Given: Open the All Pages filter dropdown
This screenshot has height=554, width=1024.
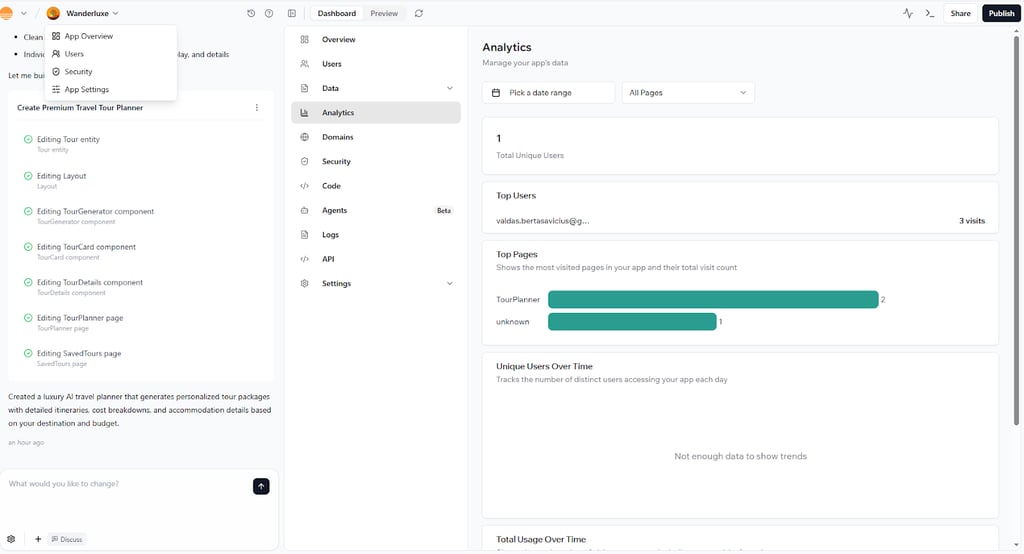Looking at the screenshot, I should [x=688, y=93].
